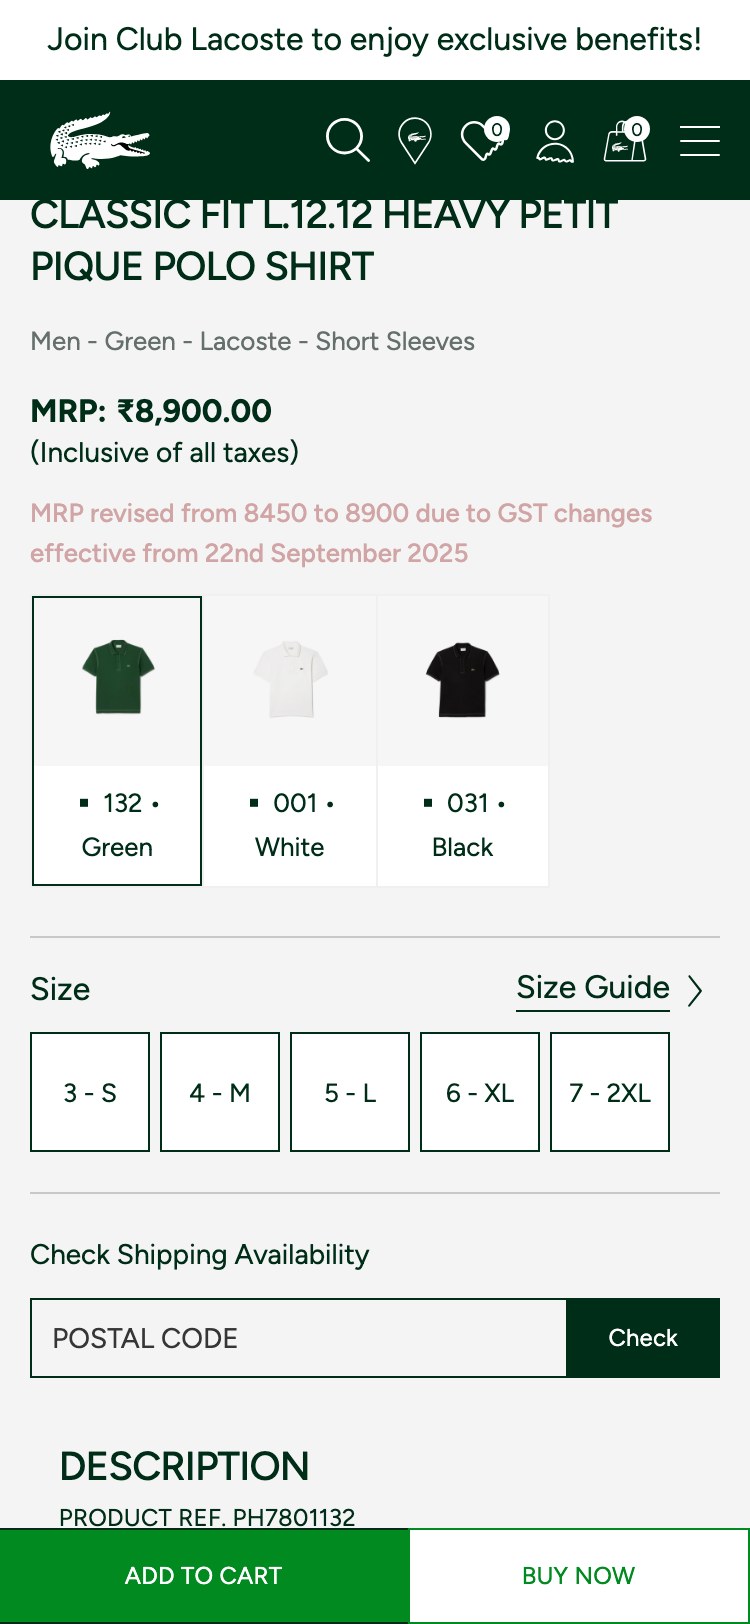Select size 4 - M
The height and width of the screenshot is (1624, 750).
[219, 1092]
